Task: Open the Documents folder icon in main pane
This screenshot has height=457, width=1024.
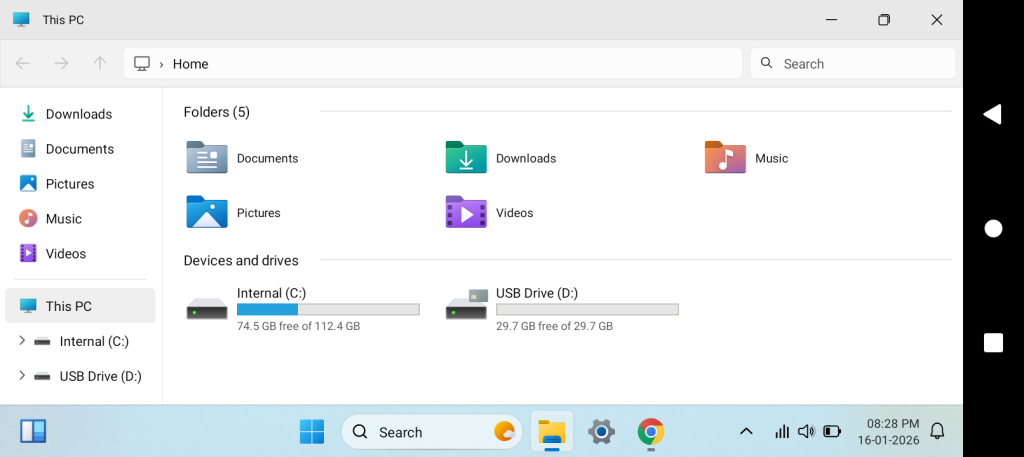Action: [x=207, y=158]
